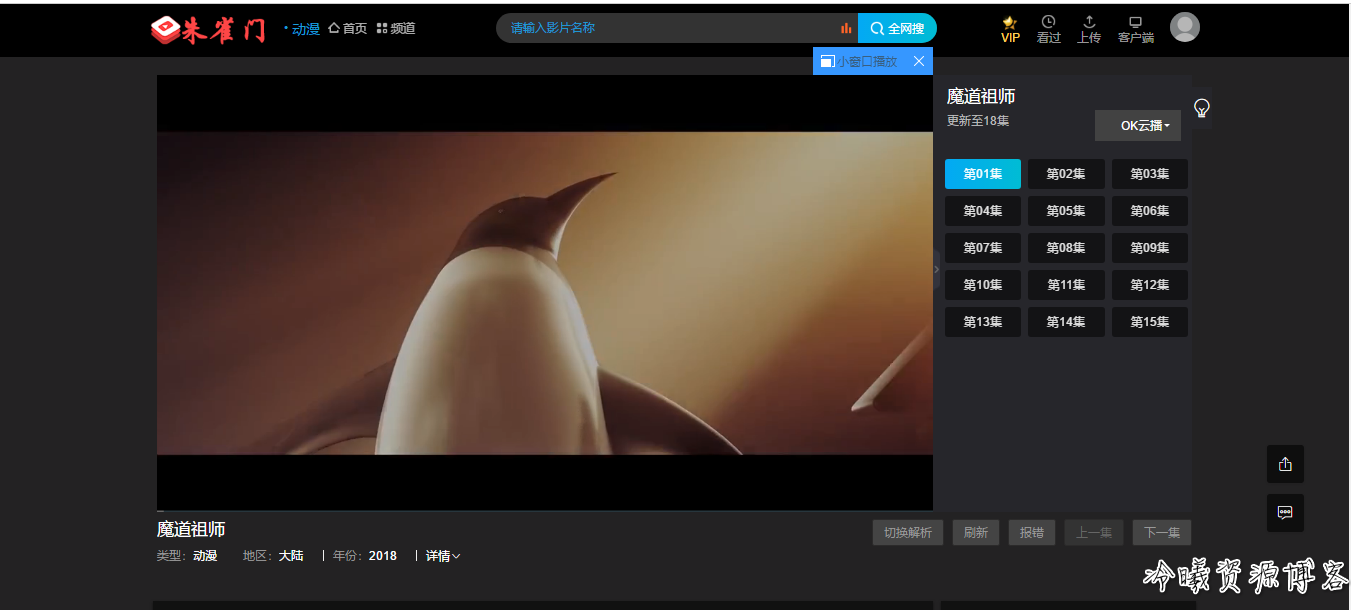Close the mini window playback prompt
1351x610 pixels.
[x=919, y=61]
